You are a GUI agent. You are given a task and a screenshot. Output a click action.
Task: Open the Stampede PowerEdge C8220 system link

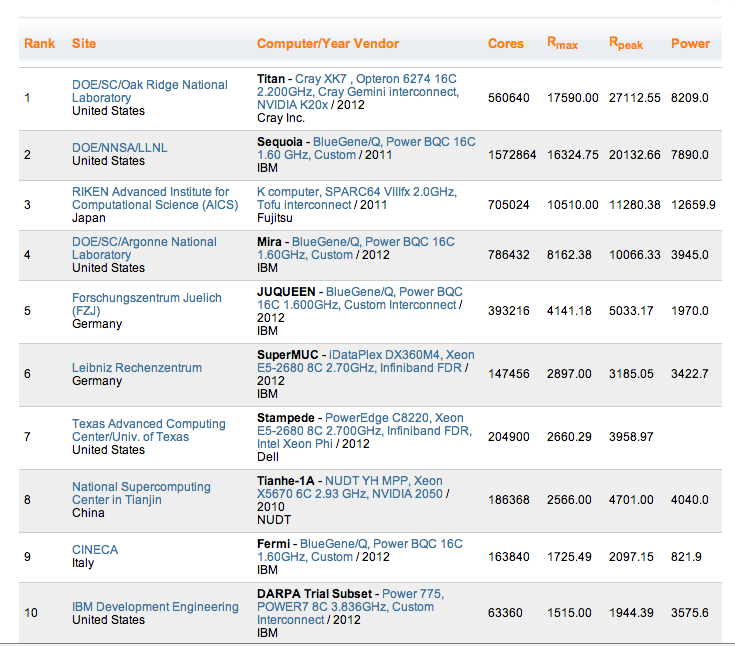coord(364,430)
